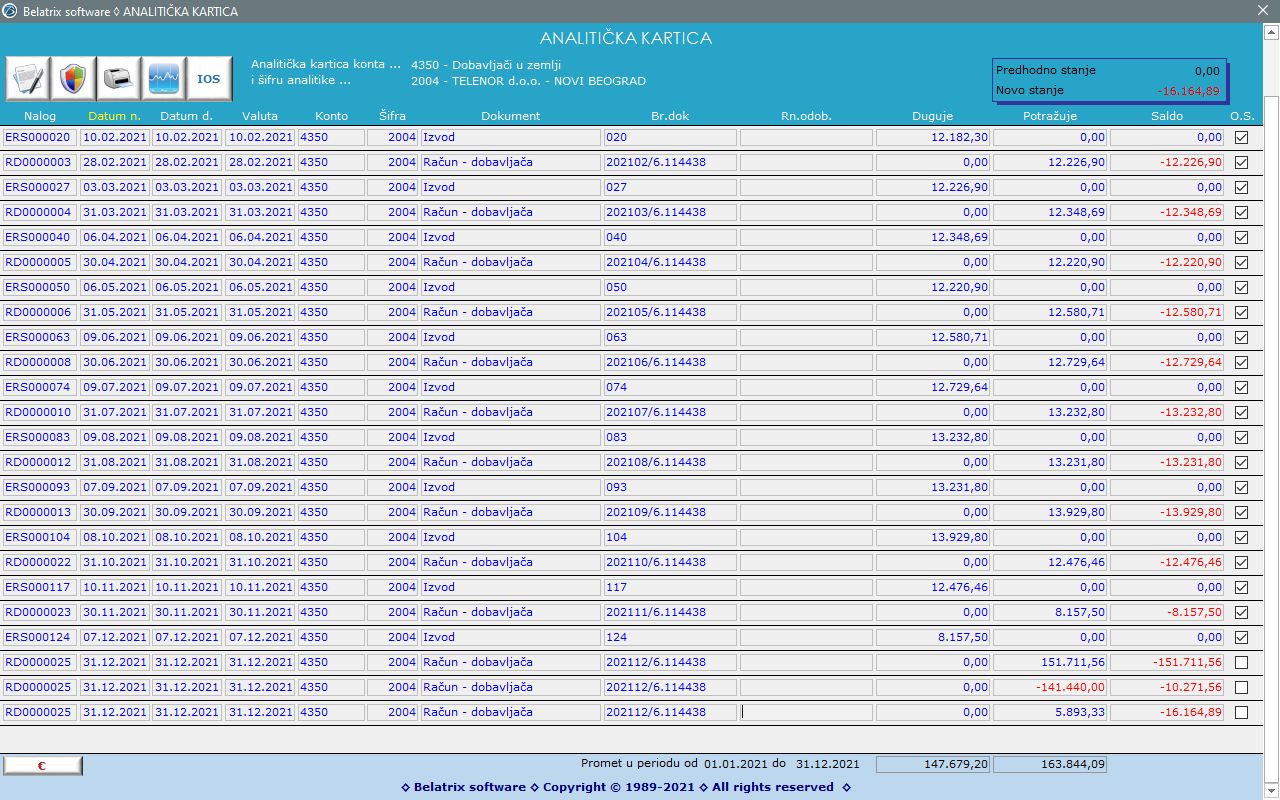Click the Dokument column header
Screen dimensions: 1280x800
pyautogui.click(x=510, y=116)
